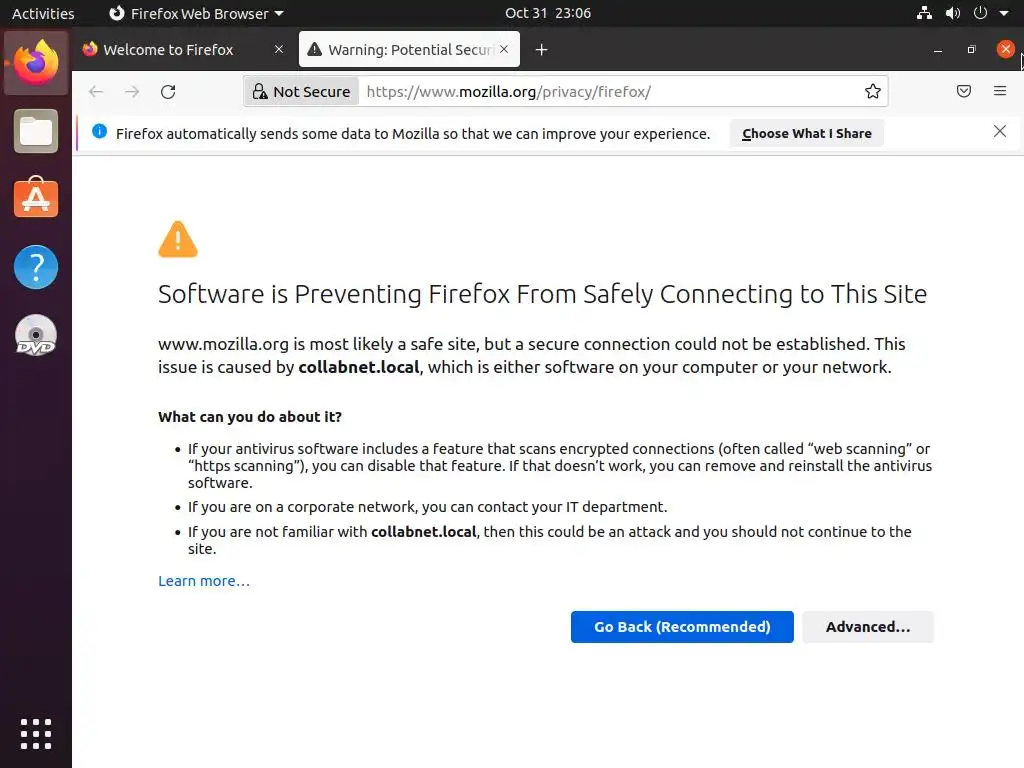
Task: Open the Pocket save icon
Action: 964,92
